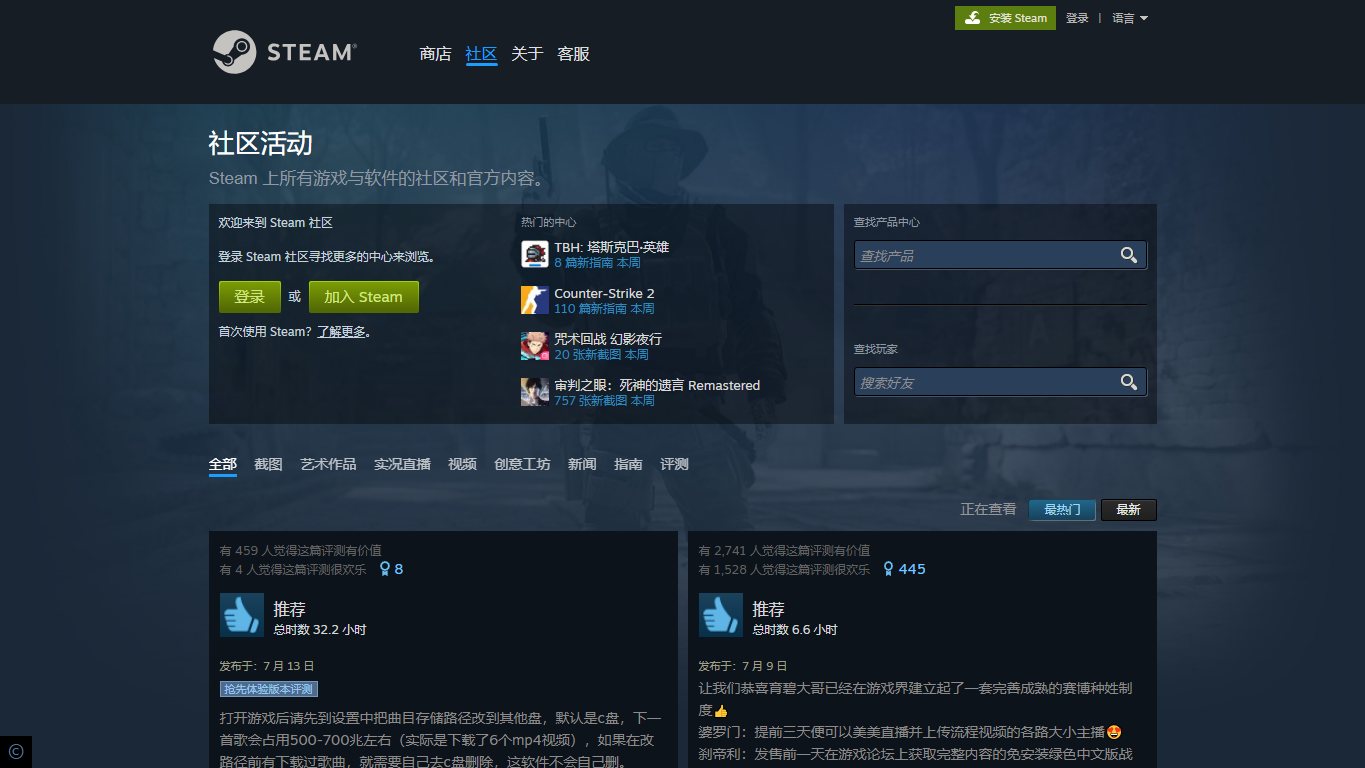Switch to the 新闻 tab

[582, 465]
